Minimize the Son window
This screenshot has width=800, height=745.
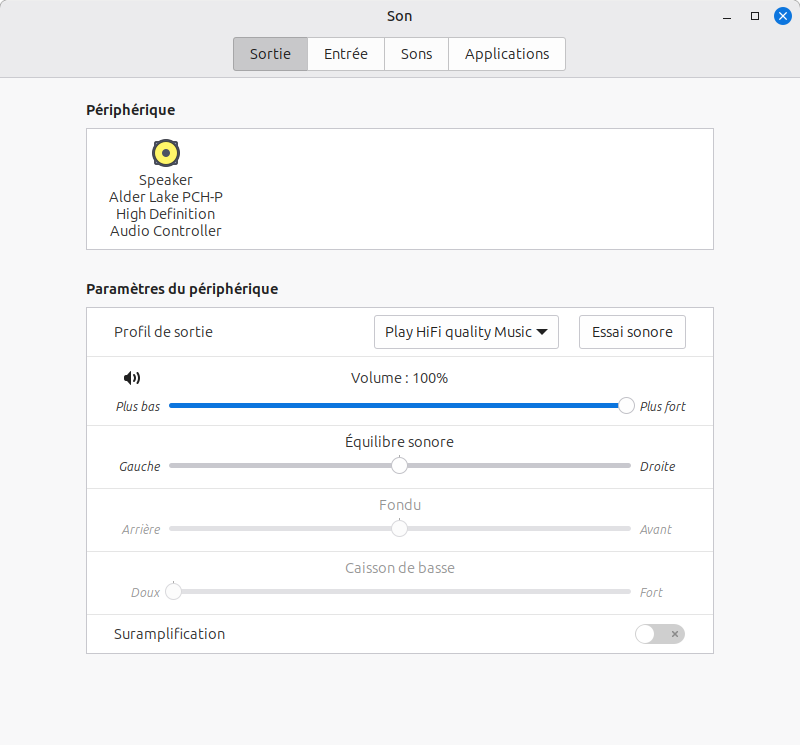(727, 16)
